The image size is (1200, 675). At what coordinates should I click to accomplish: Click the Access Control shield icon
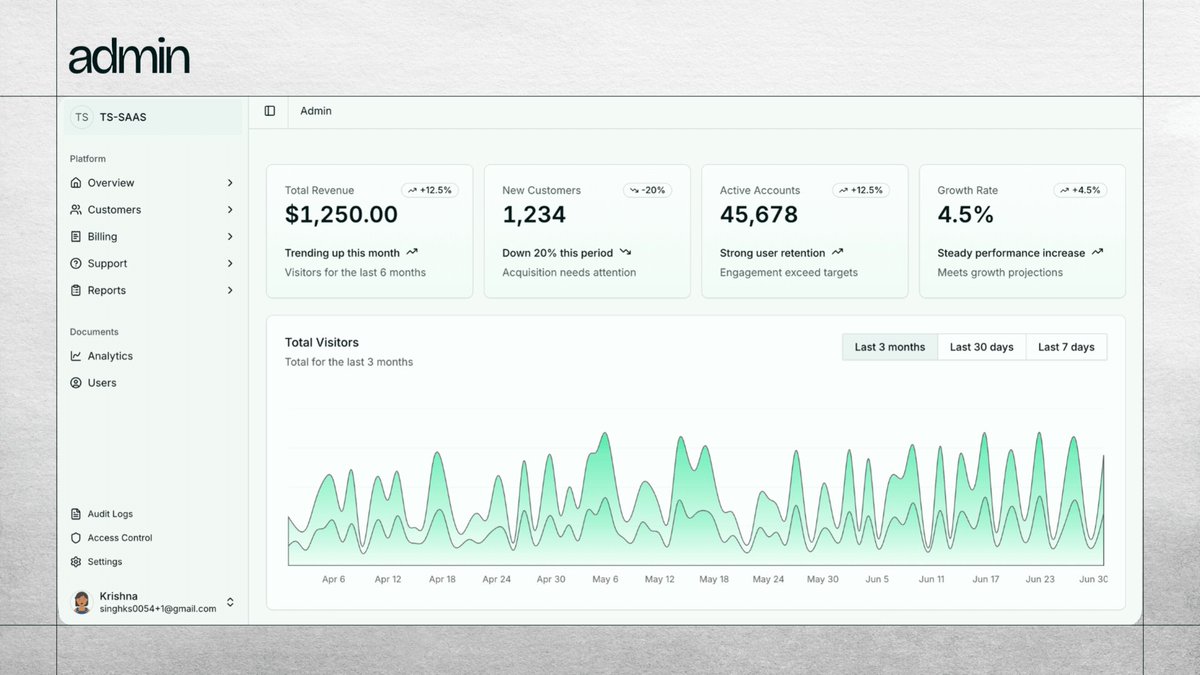(76, 538)
